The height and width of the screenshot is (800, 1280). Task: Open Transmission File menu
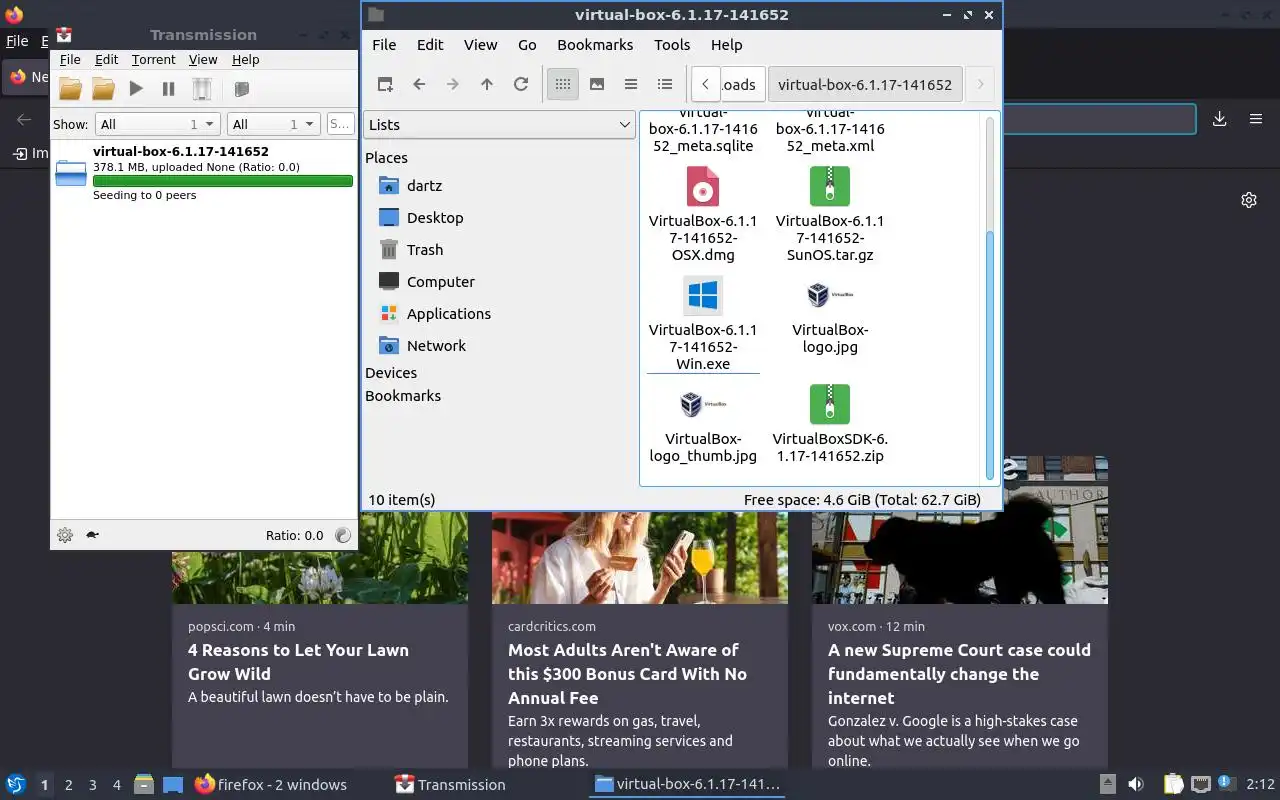[x=70, y=60]
